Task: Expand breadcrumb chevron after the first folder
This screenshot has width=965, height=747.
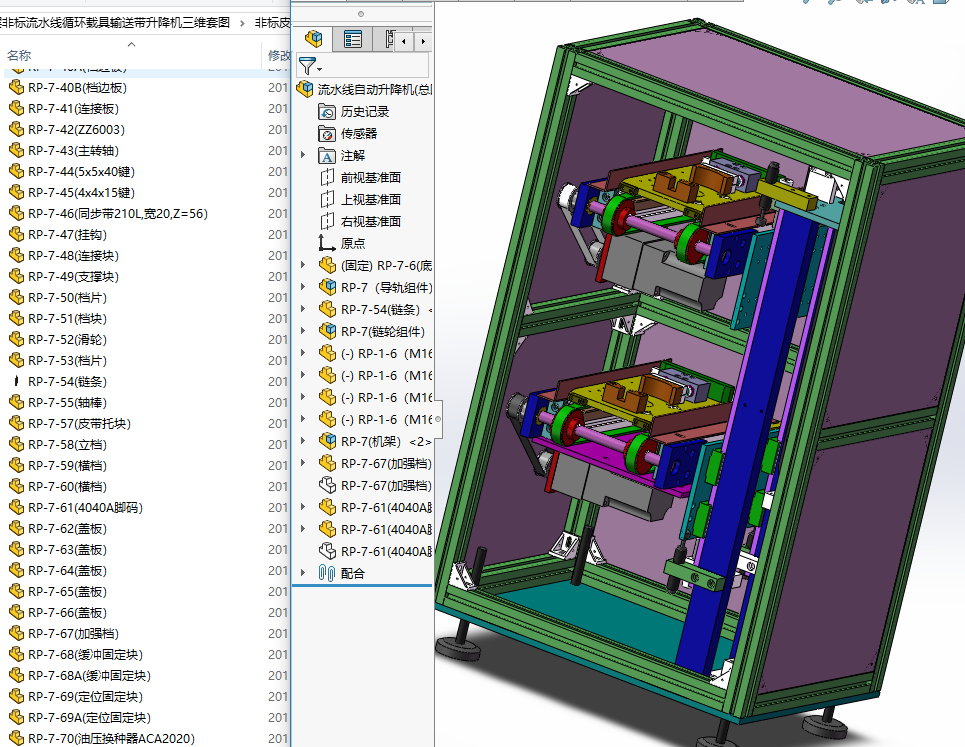Action: tap(242, 23)
